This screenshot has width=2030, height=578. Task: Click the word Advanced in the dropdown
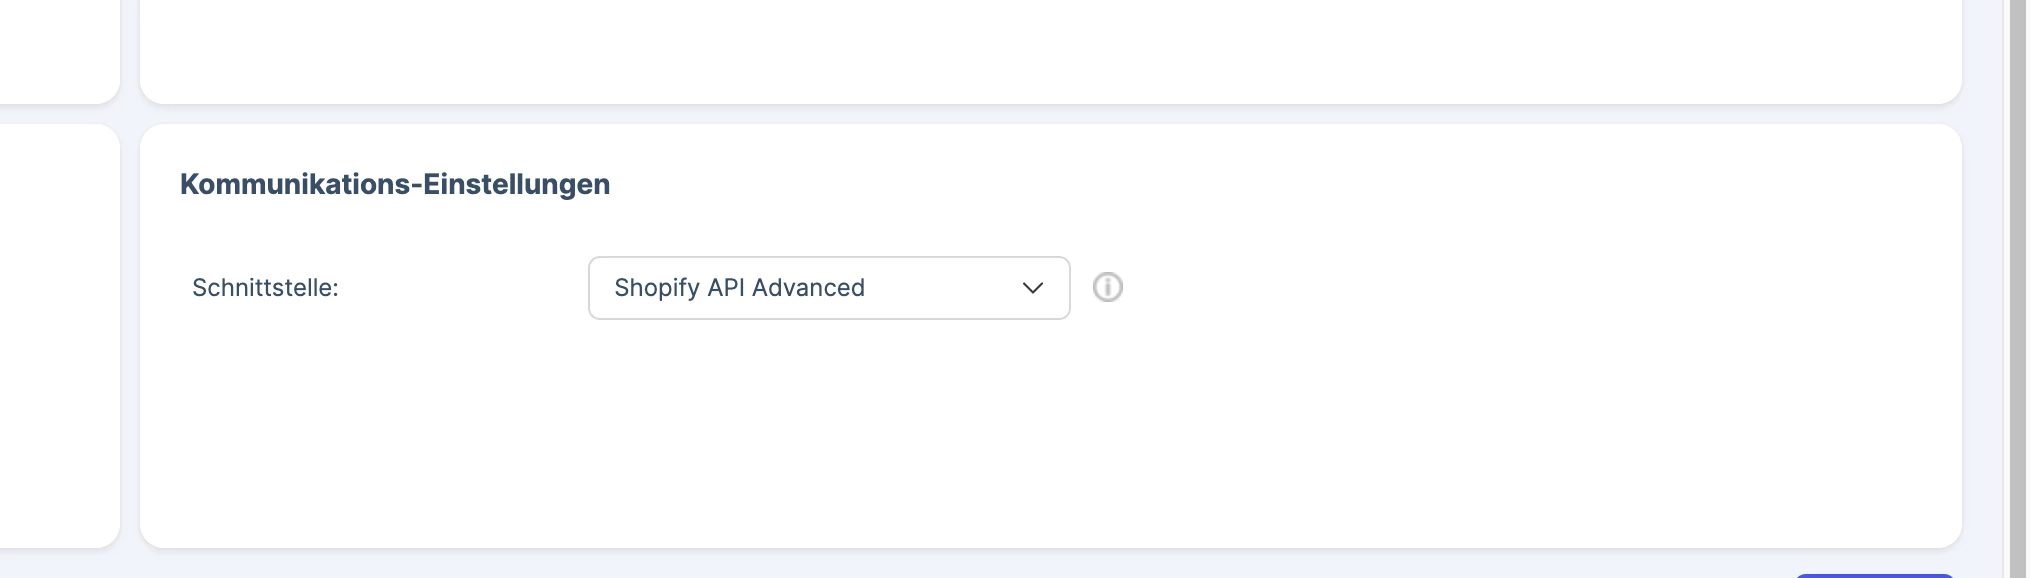(x=808, y=288)
